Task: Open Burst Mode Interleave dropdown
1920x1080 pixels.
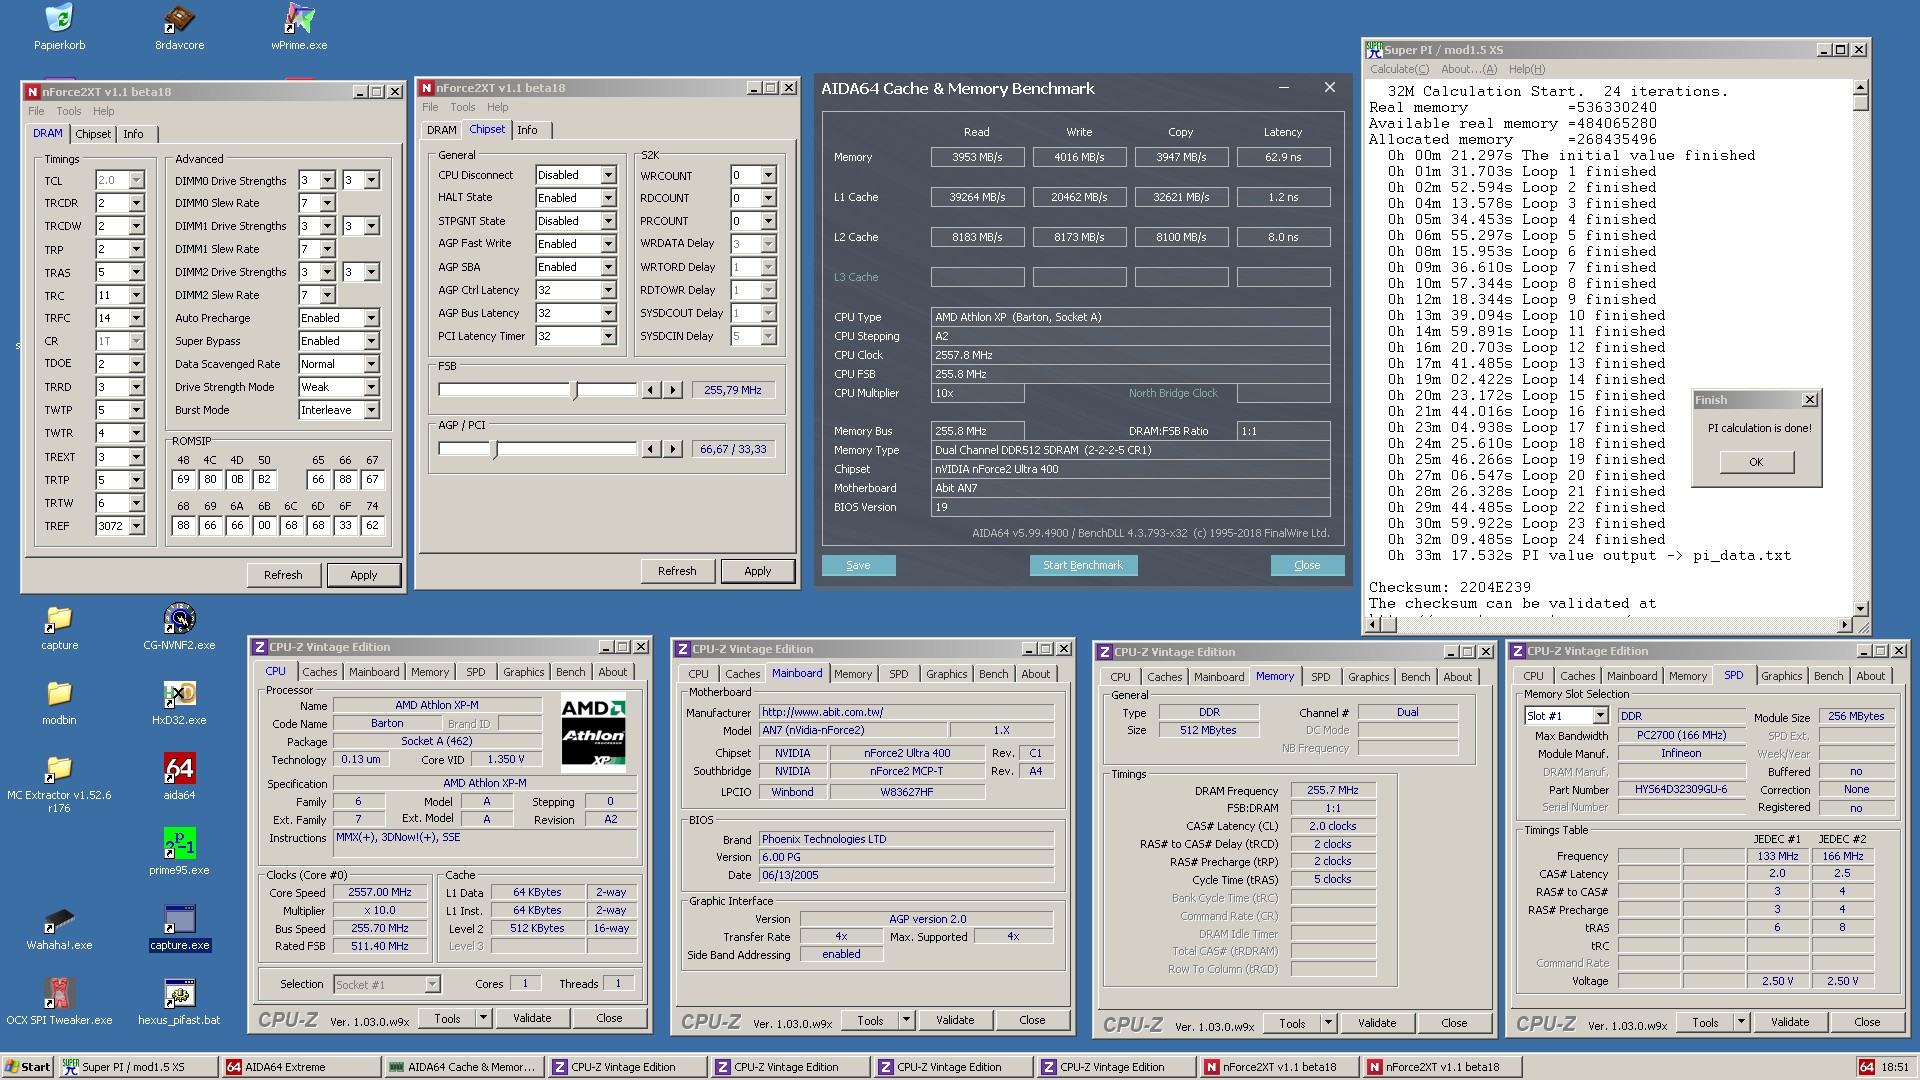Action: coord(371,410)
